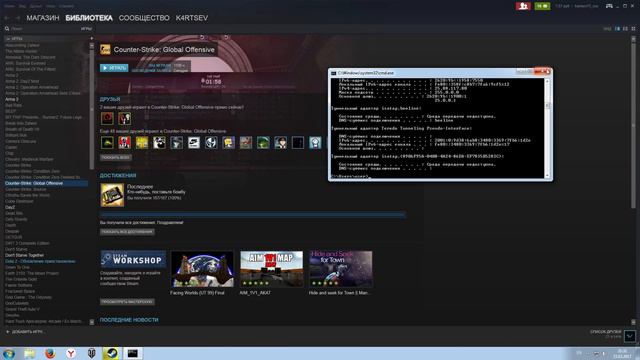
Task: Click the clock in the system tray
Action: point(622,353)
